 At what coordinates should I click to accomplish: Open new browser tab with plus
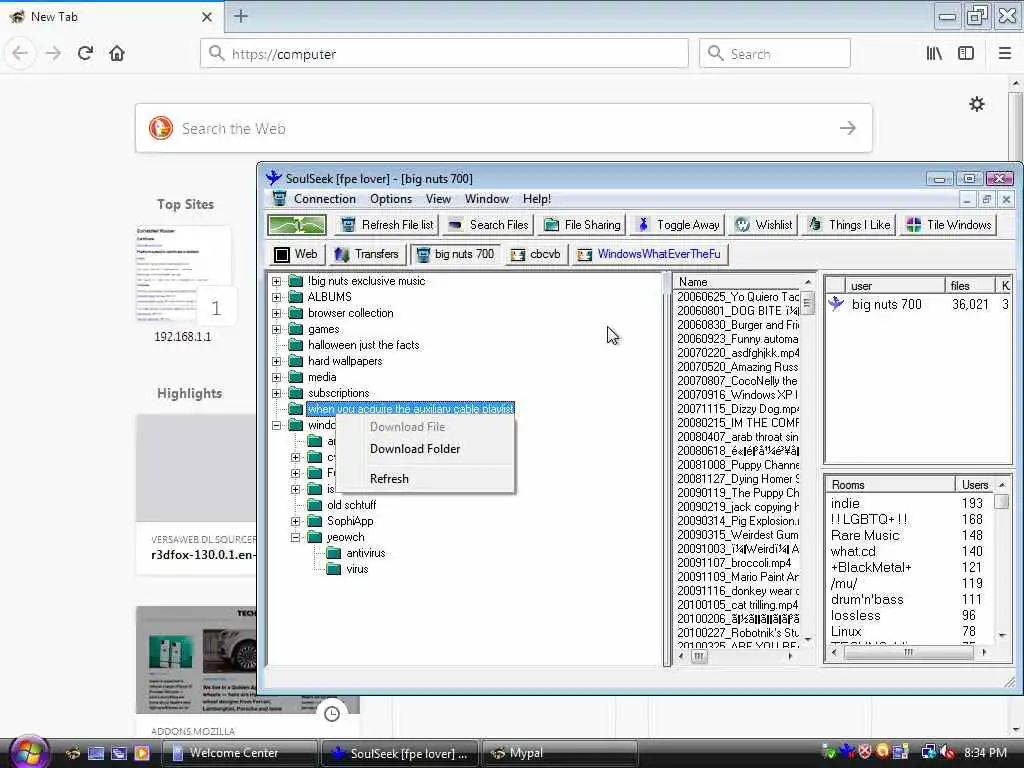coord(241,16)
